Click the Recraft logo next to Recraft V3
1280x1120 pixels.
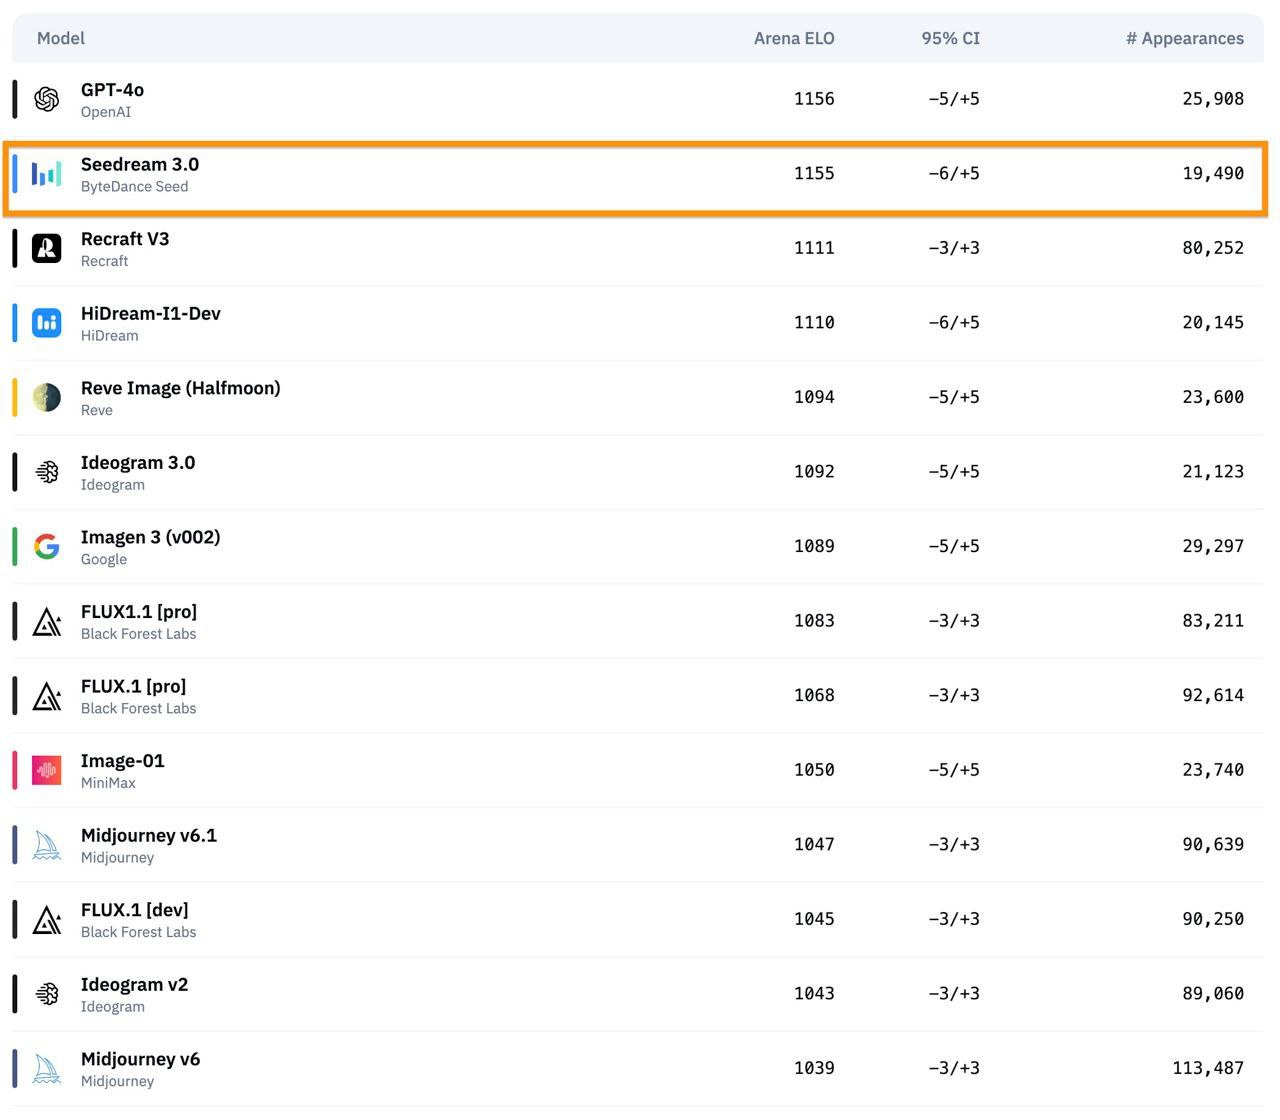pyautogui.click(x=47, y=248)
